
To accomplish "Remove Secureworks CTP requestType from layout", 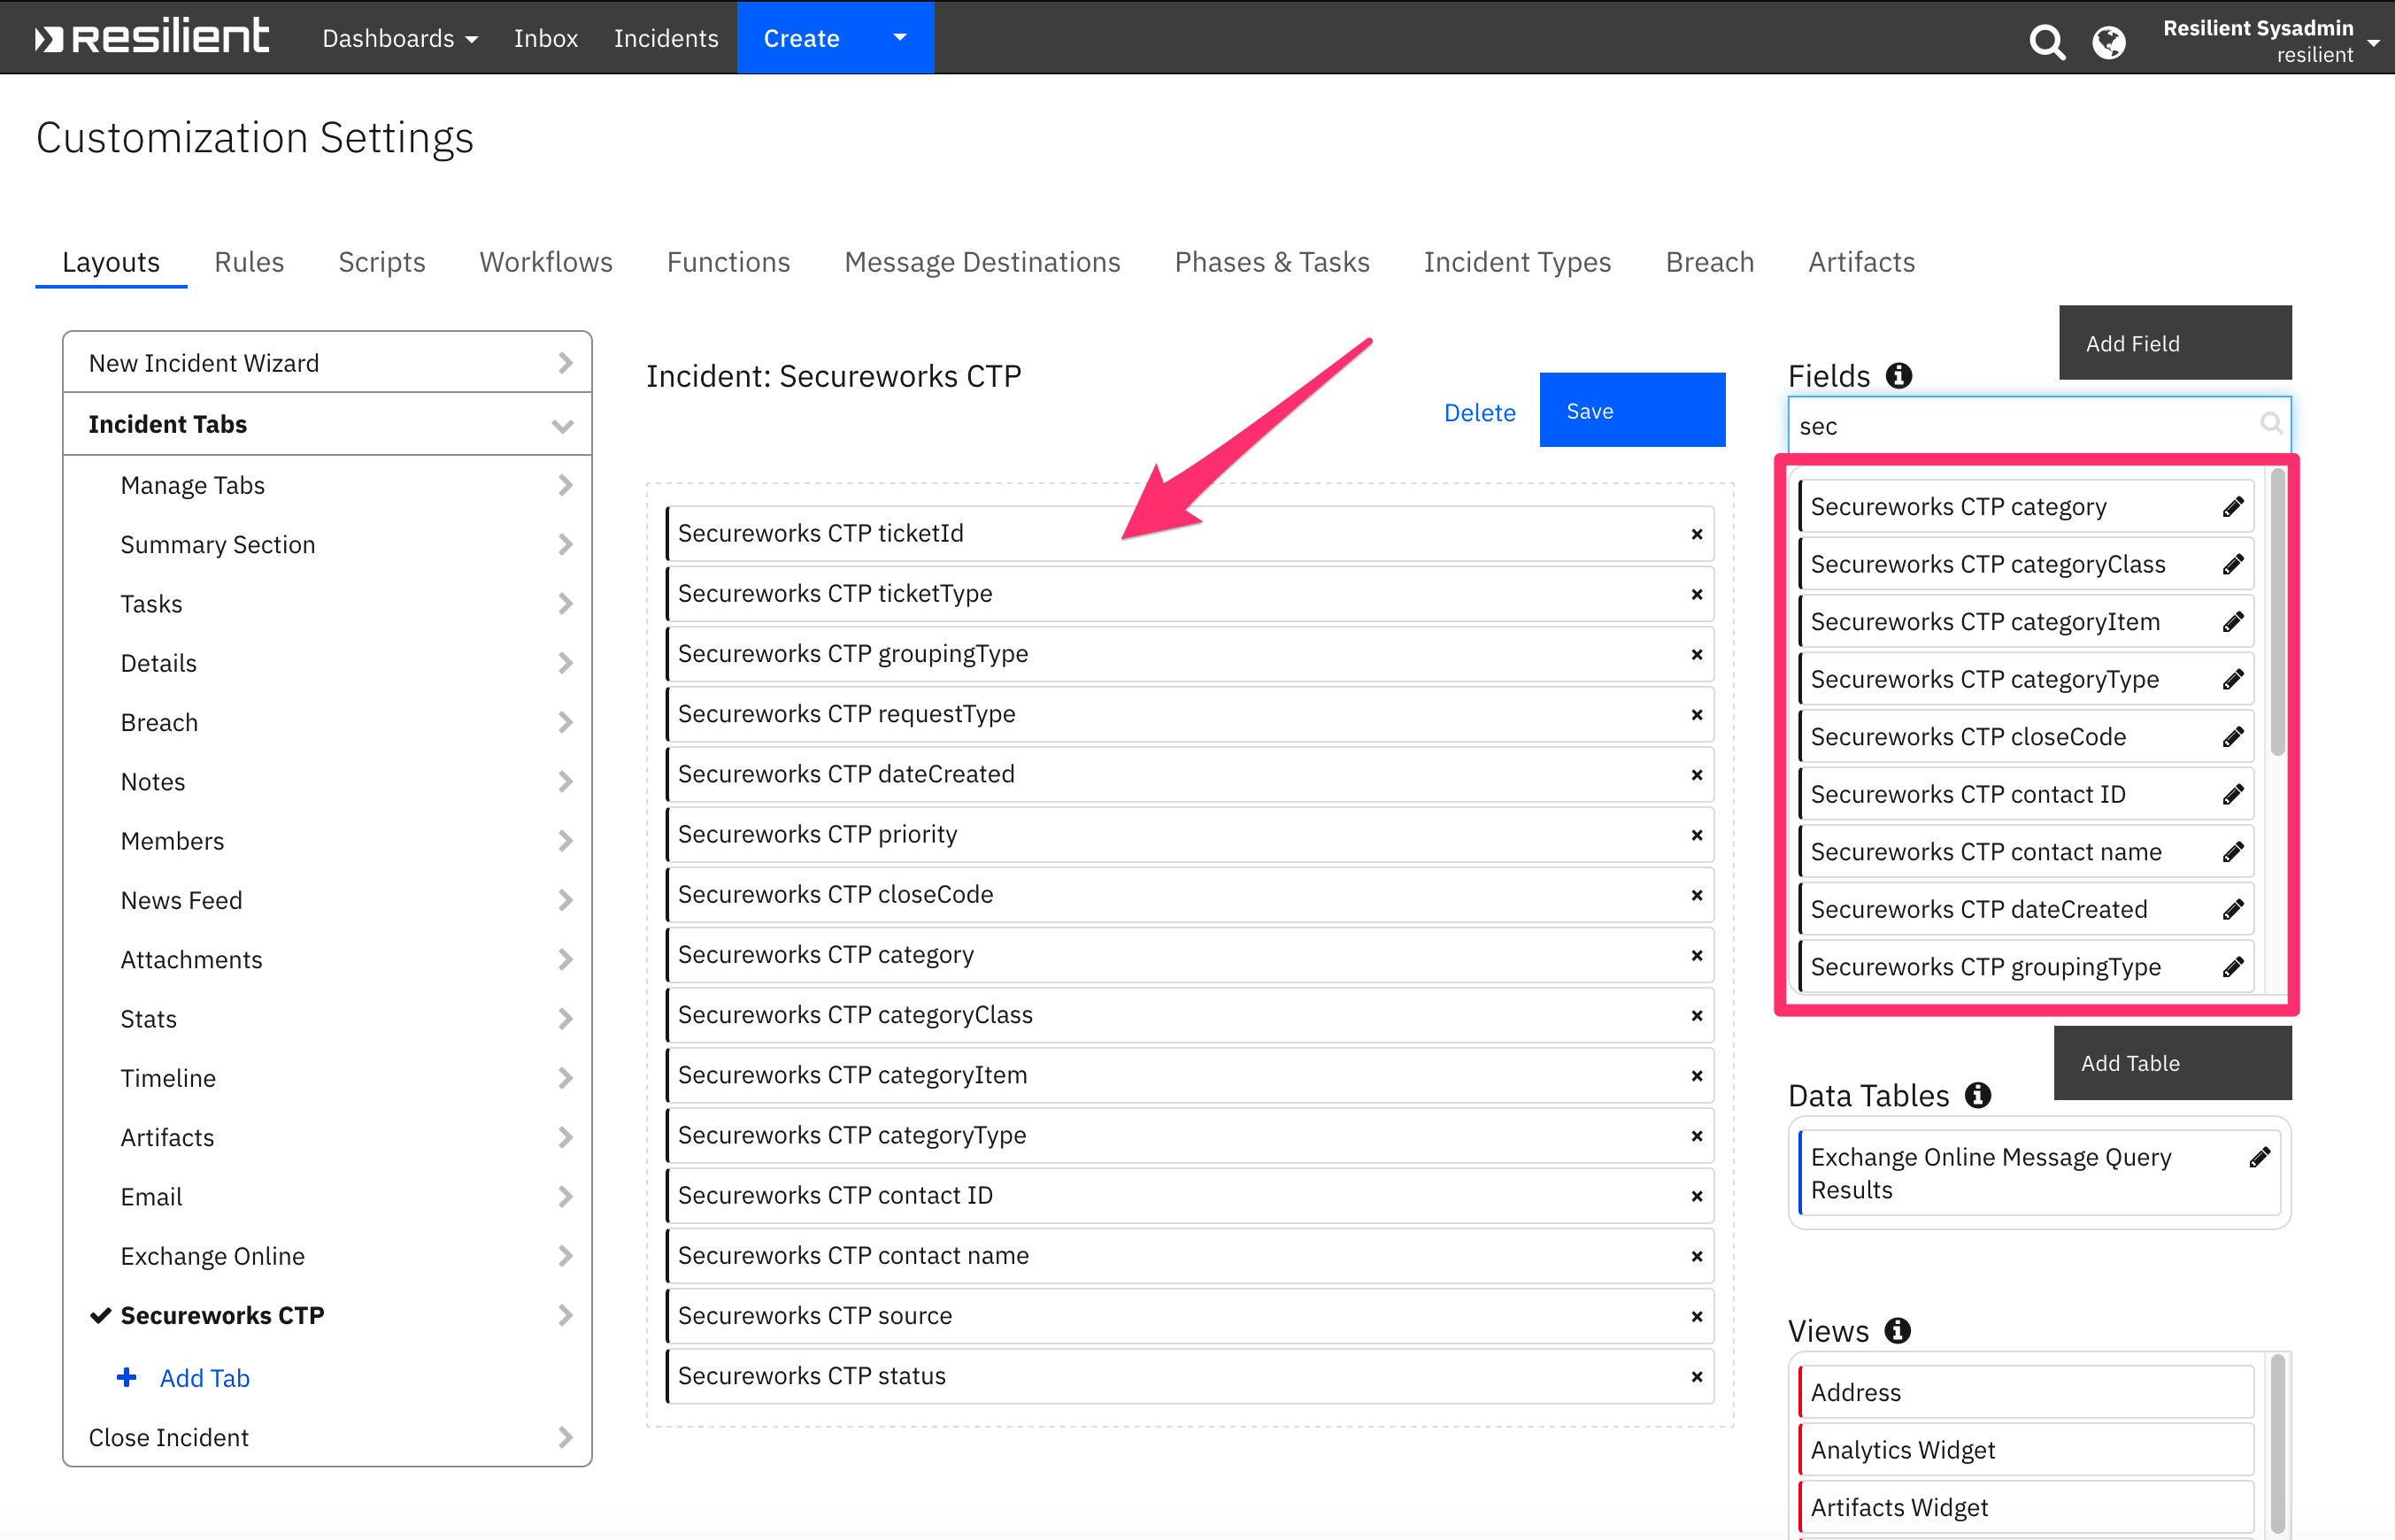I will [x=1697, y=715].
